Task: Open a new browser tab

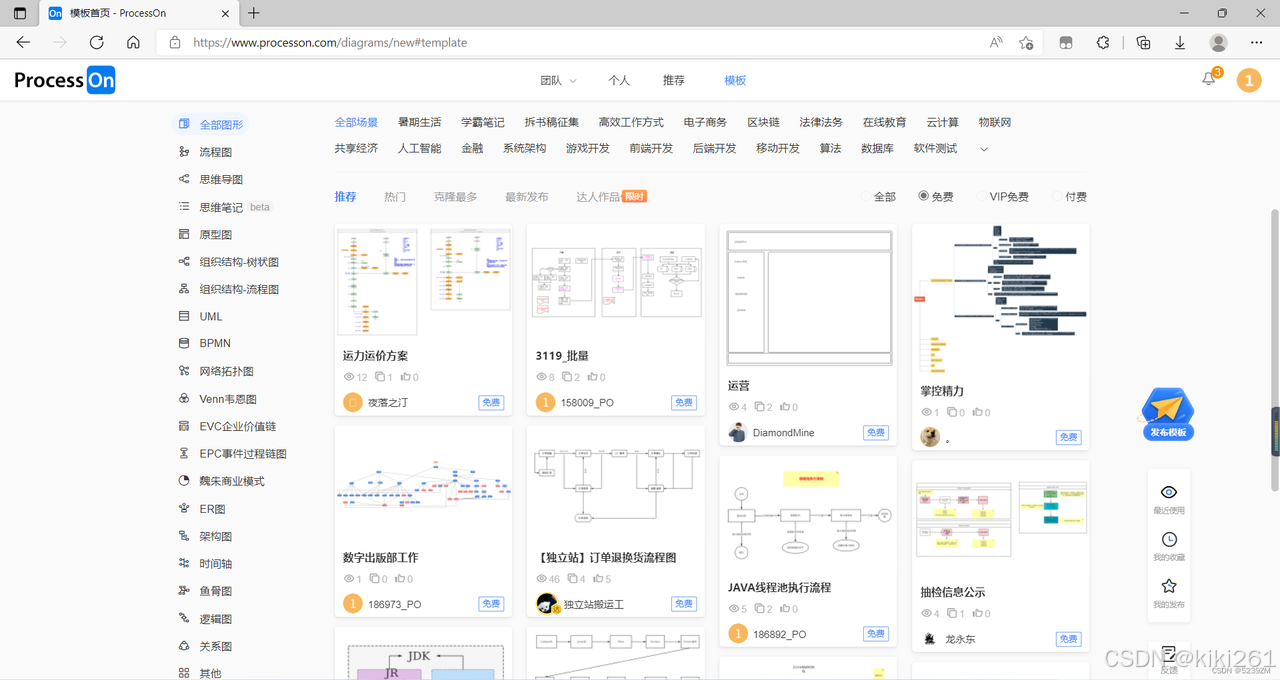Action: tap(254, 13)
